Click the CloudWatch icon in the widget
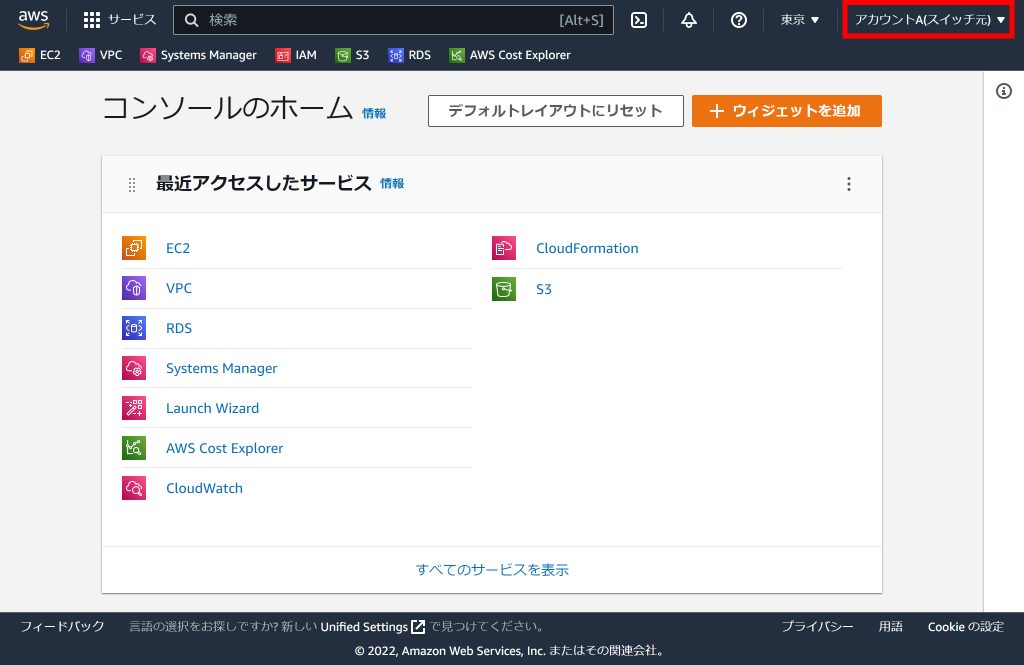The width and height of the screenshot is (1024, 665). (x=134, y=488)
